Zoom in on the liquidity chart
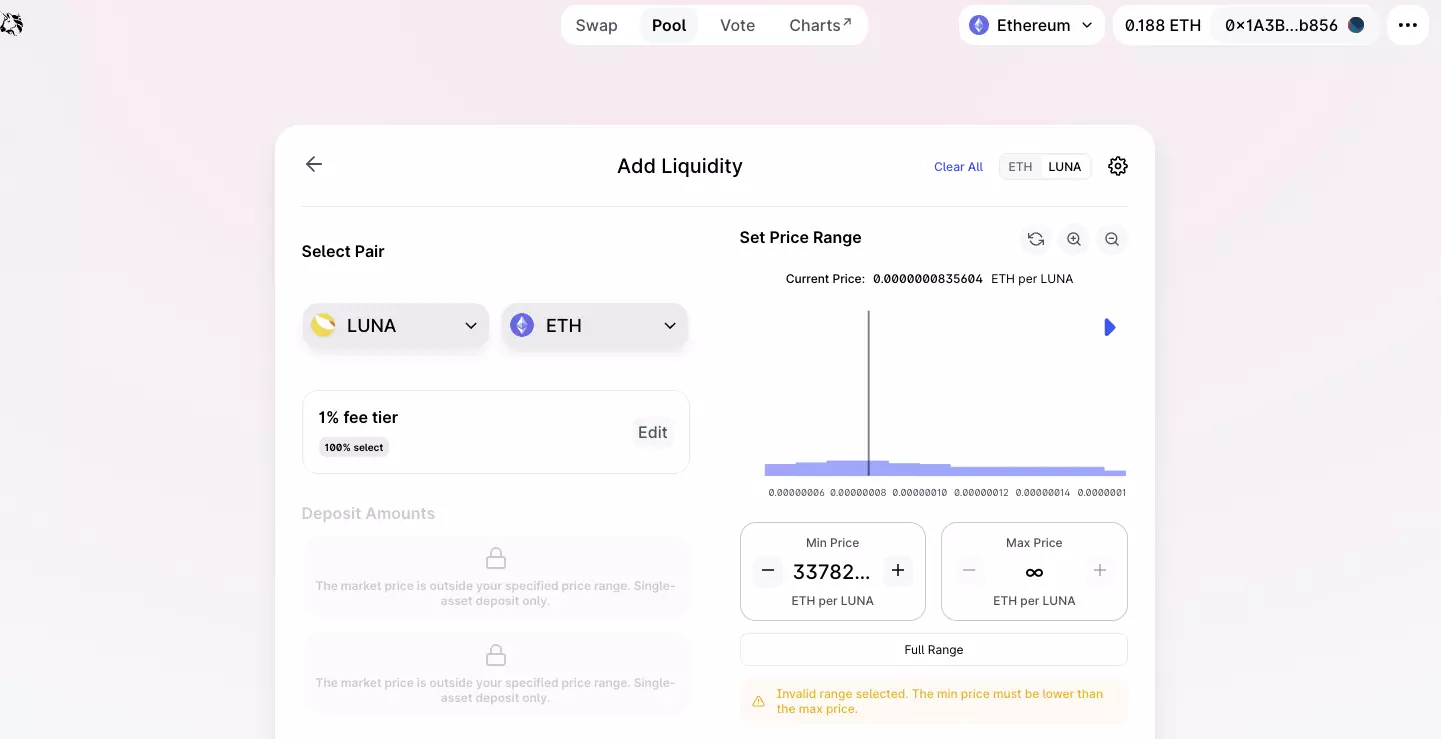The image size is (1441, 739). [x=1074, y=239]
